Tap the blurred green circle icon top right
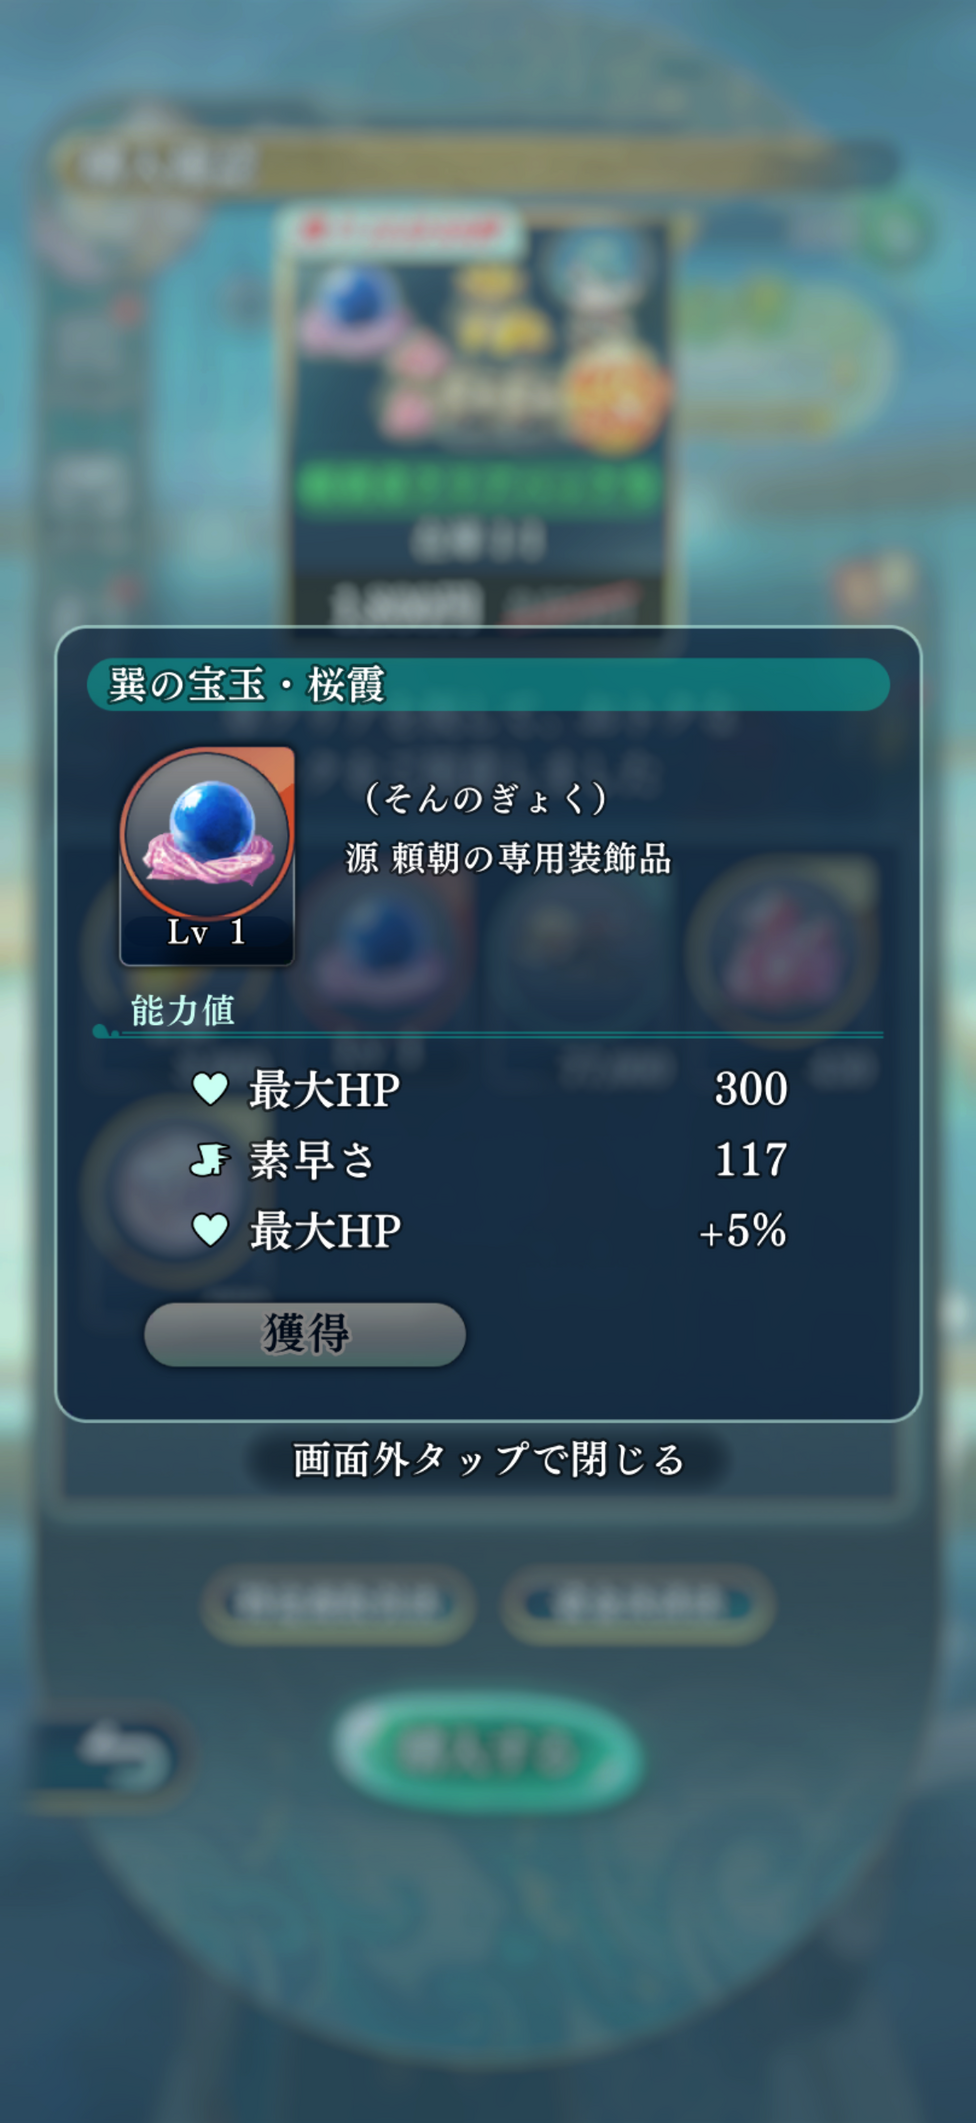Screen dimensions: 976x2123 click(x=893, y=230)
